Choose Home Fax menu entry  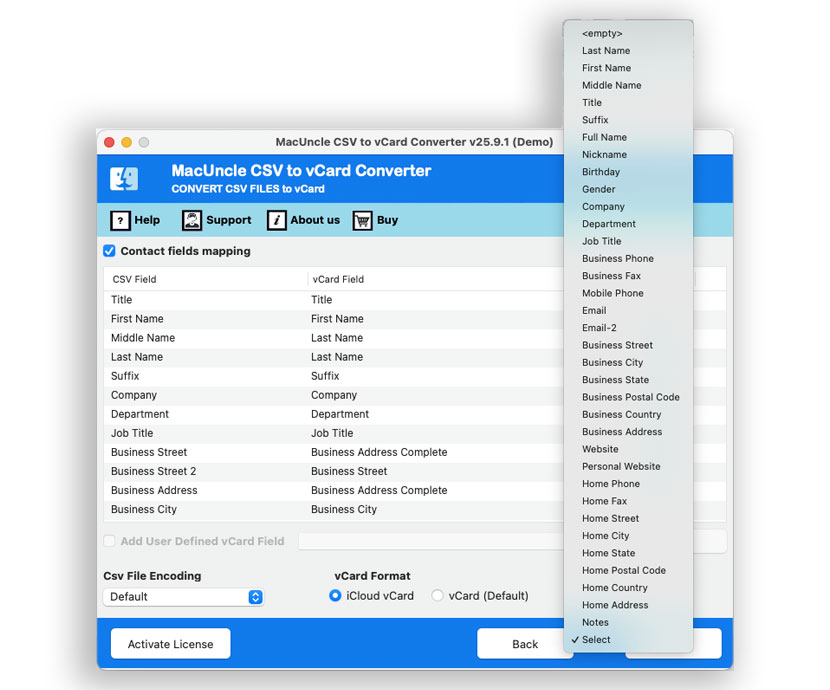628,501
